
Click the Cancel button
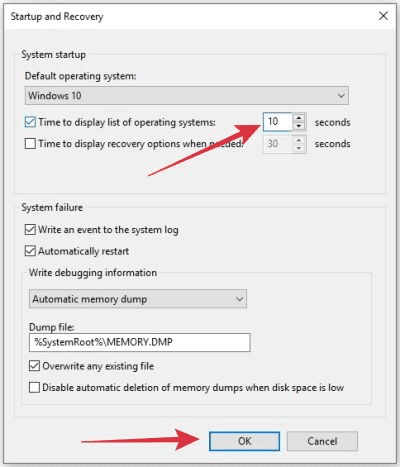point(322,441)
